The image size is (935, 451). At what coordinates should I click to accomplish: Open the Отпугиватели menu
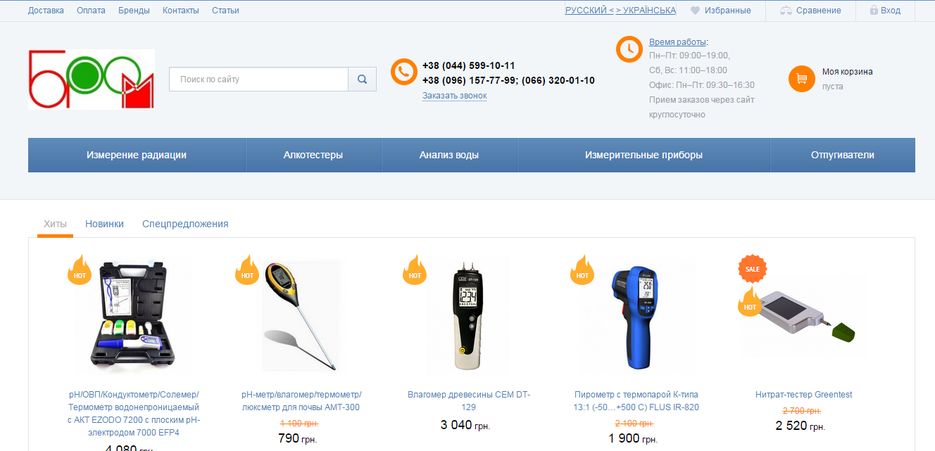tap(843, 155)
